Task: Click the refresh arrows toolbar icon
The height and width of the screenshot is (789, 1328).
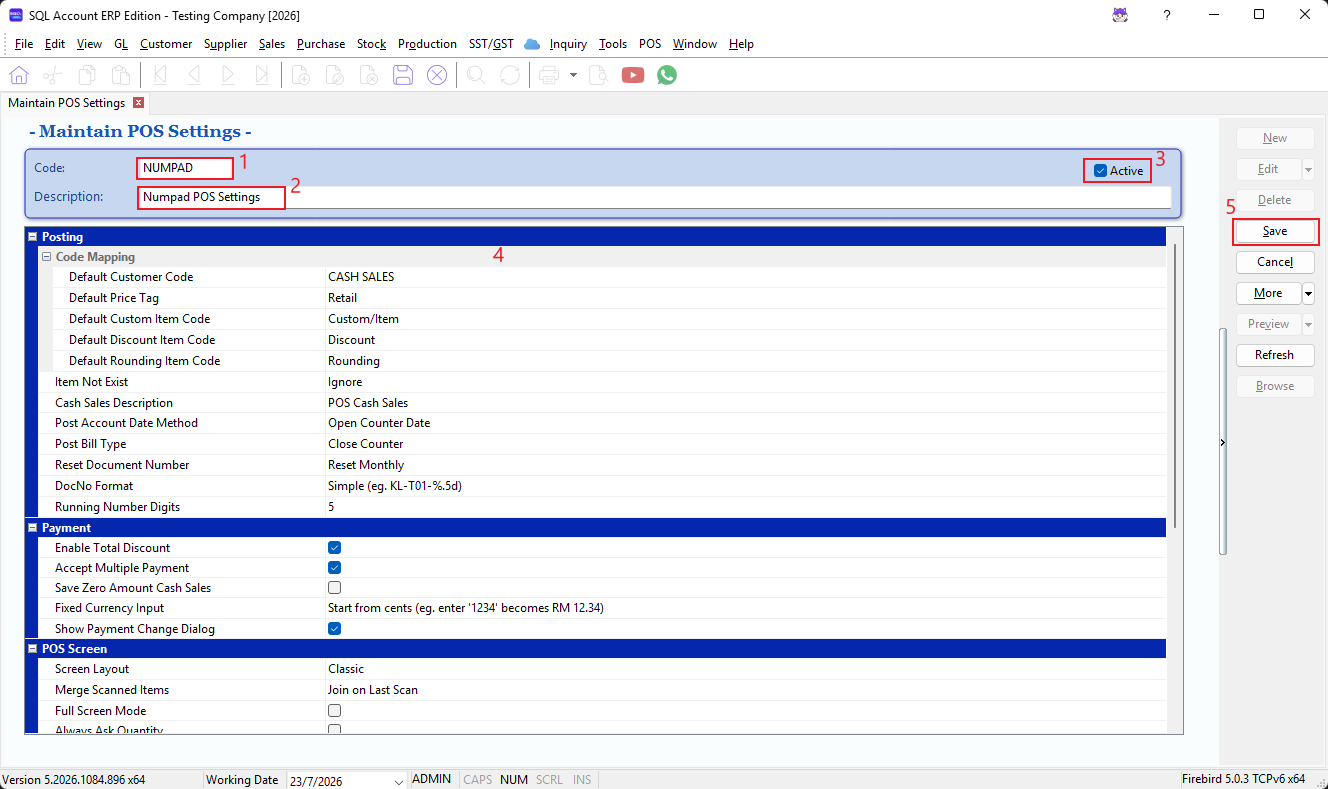Action: coord(510,75)
